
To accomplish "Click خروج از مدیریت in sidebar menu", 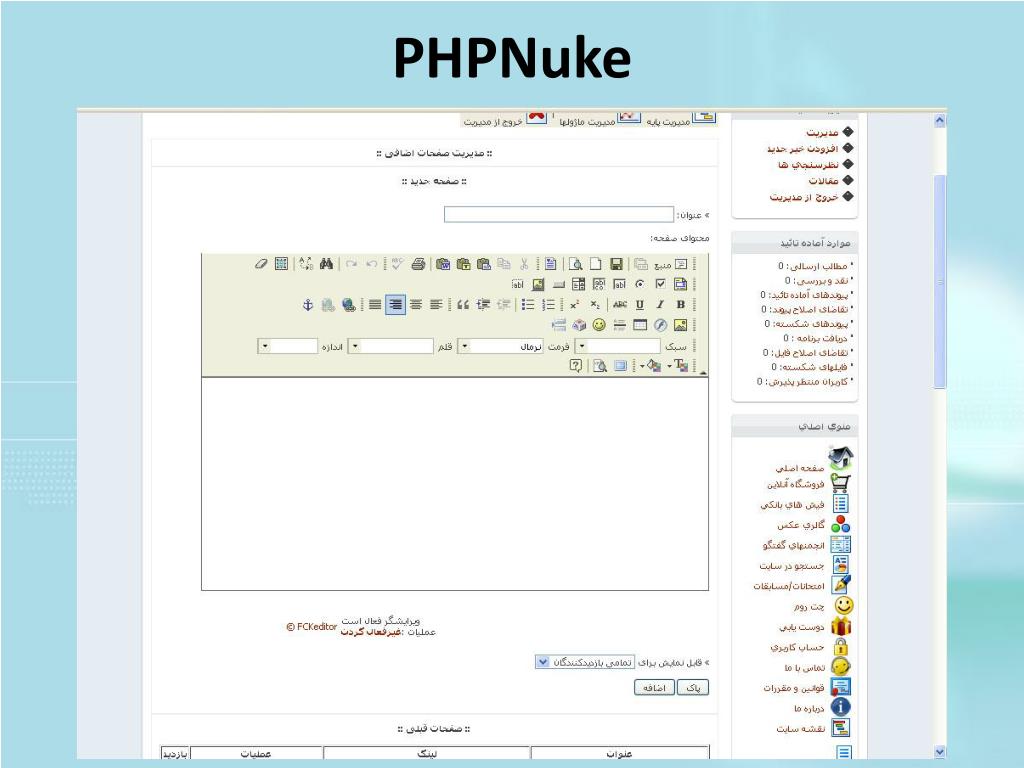I will tap(804, 197).
